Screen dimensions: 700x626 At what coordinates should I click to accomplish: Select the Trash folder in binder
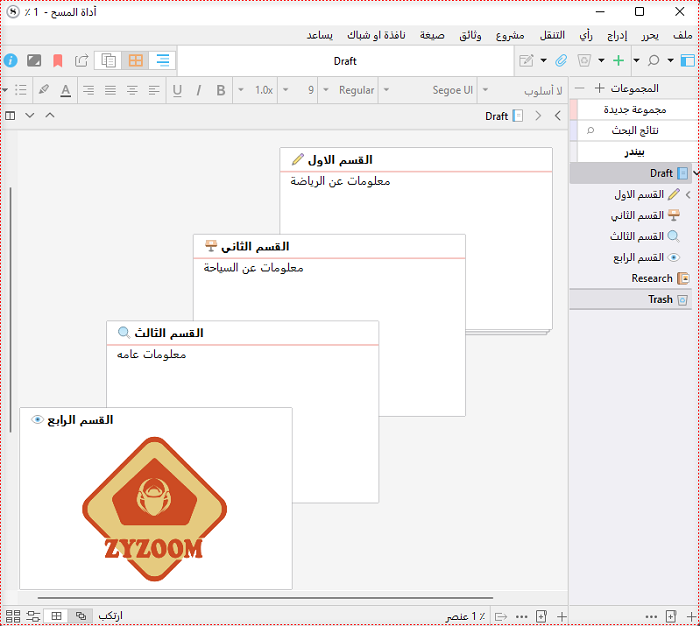pyautogui.click(x=631, y=300)
